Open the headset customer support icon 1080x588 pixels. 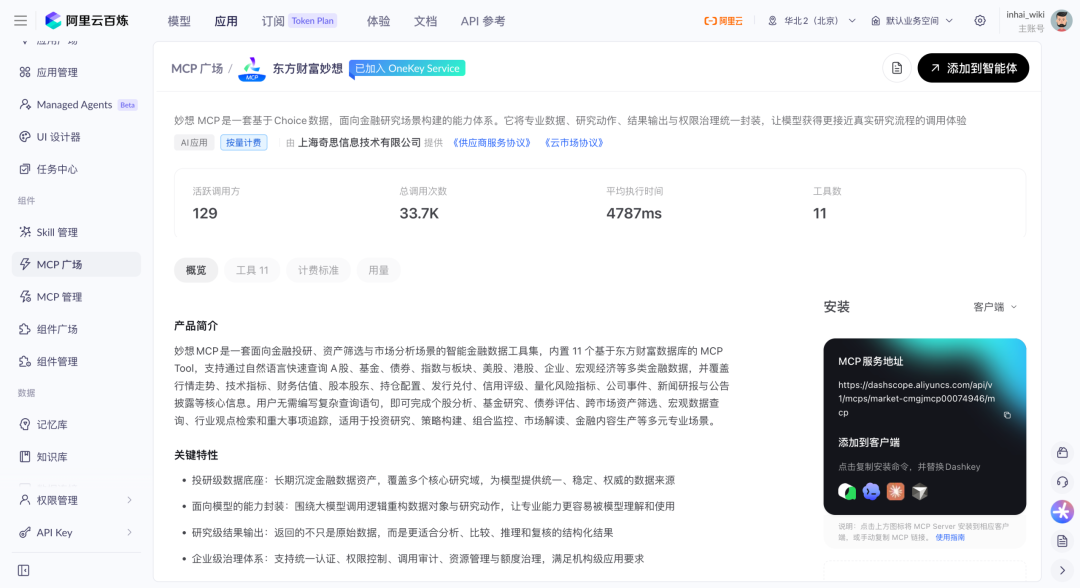(1062, 482)
